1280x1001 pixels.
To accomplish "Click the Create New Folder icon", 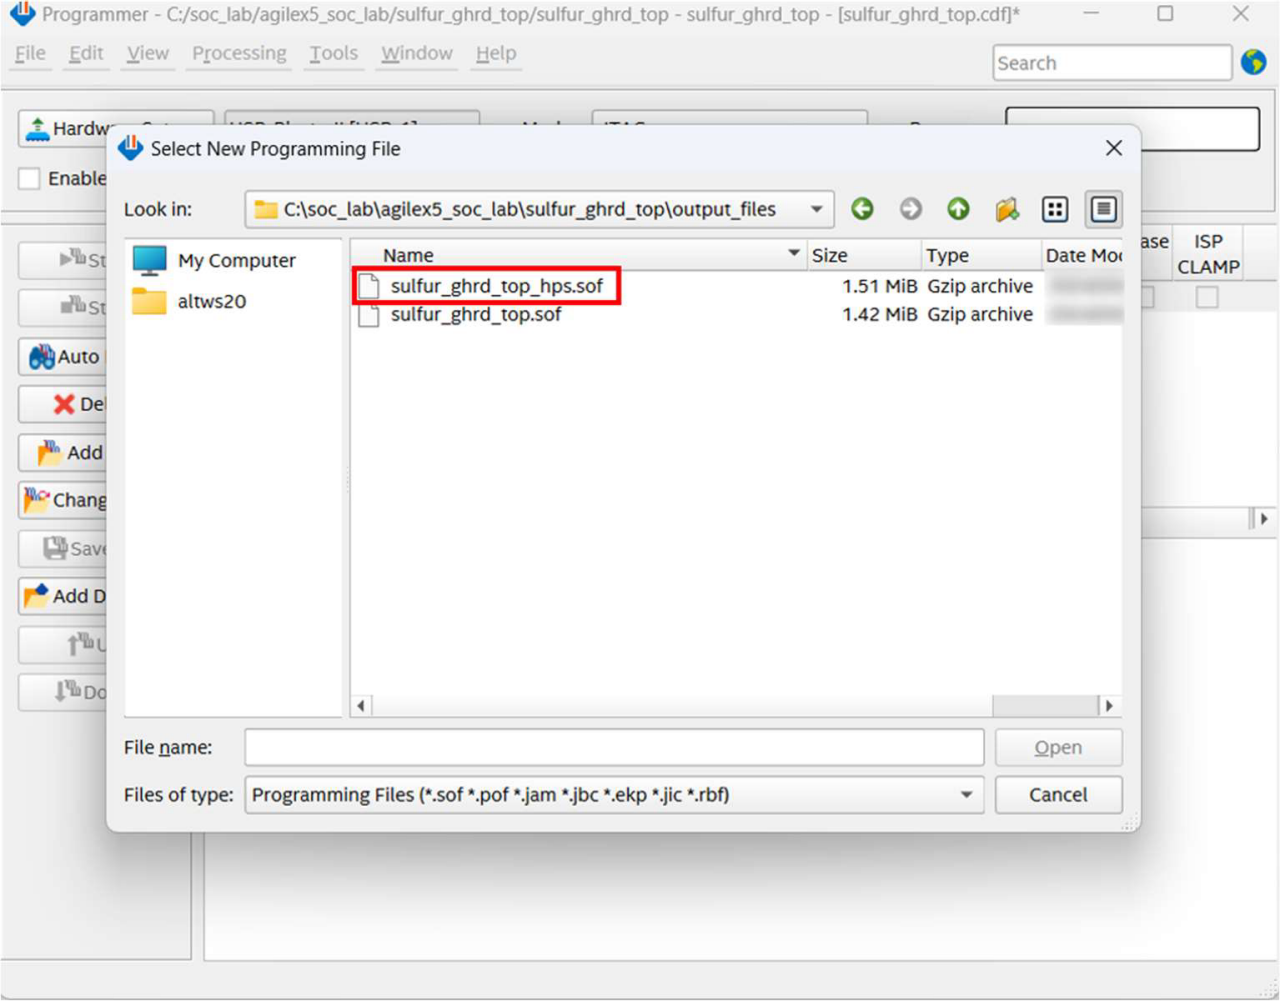I will coord(1006,209).
